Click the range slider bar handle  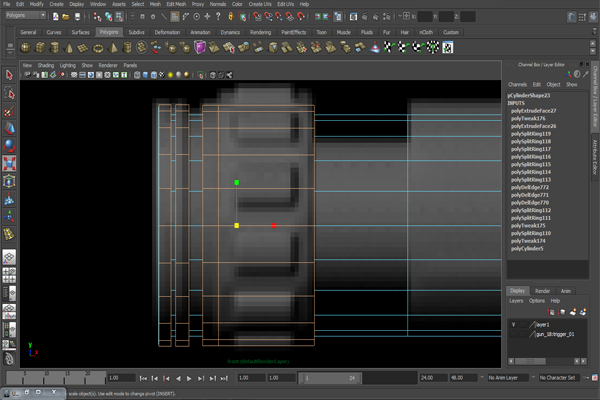pos(331,378)
